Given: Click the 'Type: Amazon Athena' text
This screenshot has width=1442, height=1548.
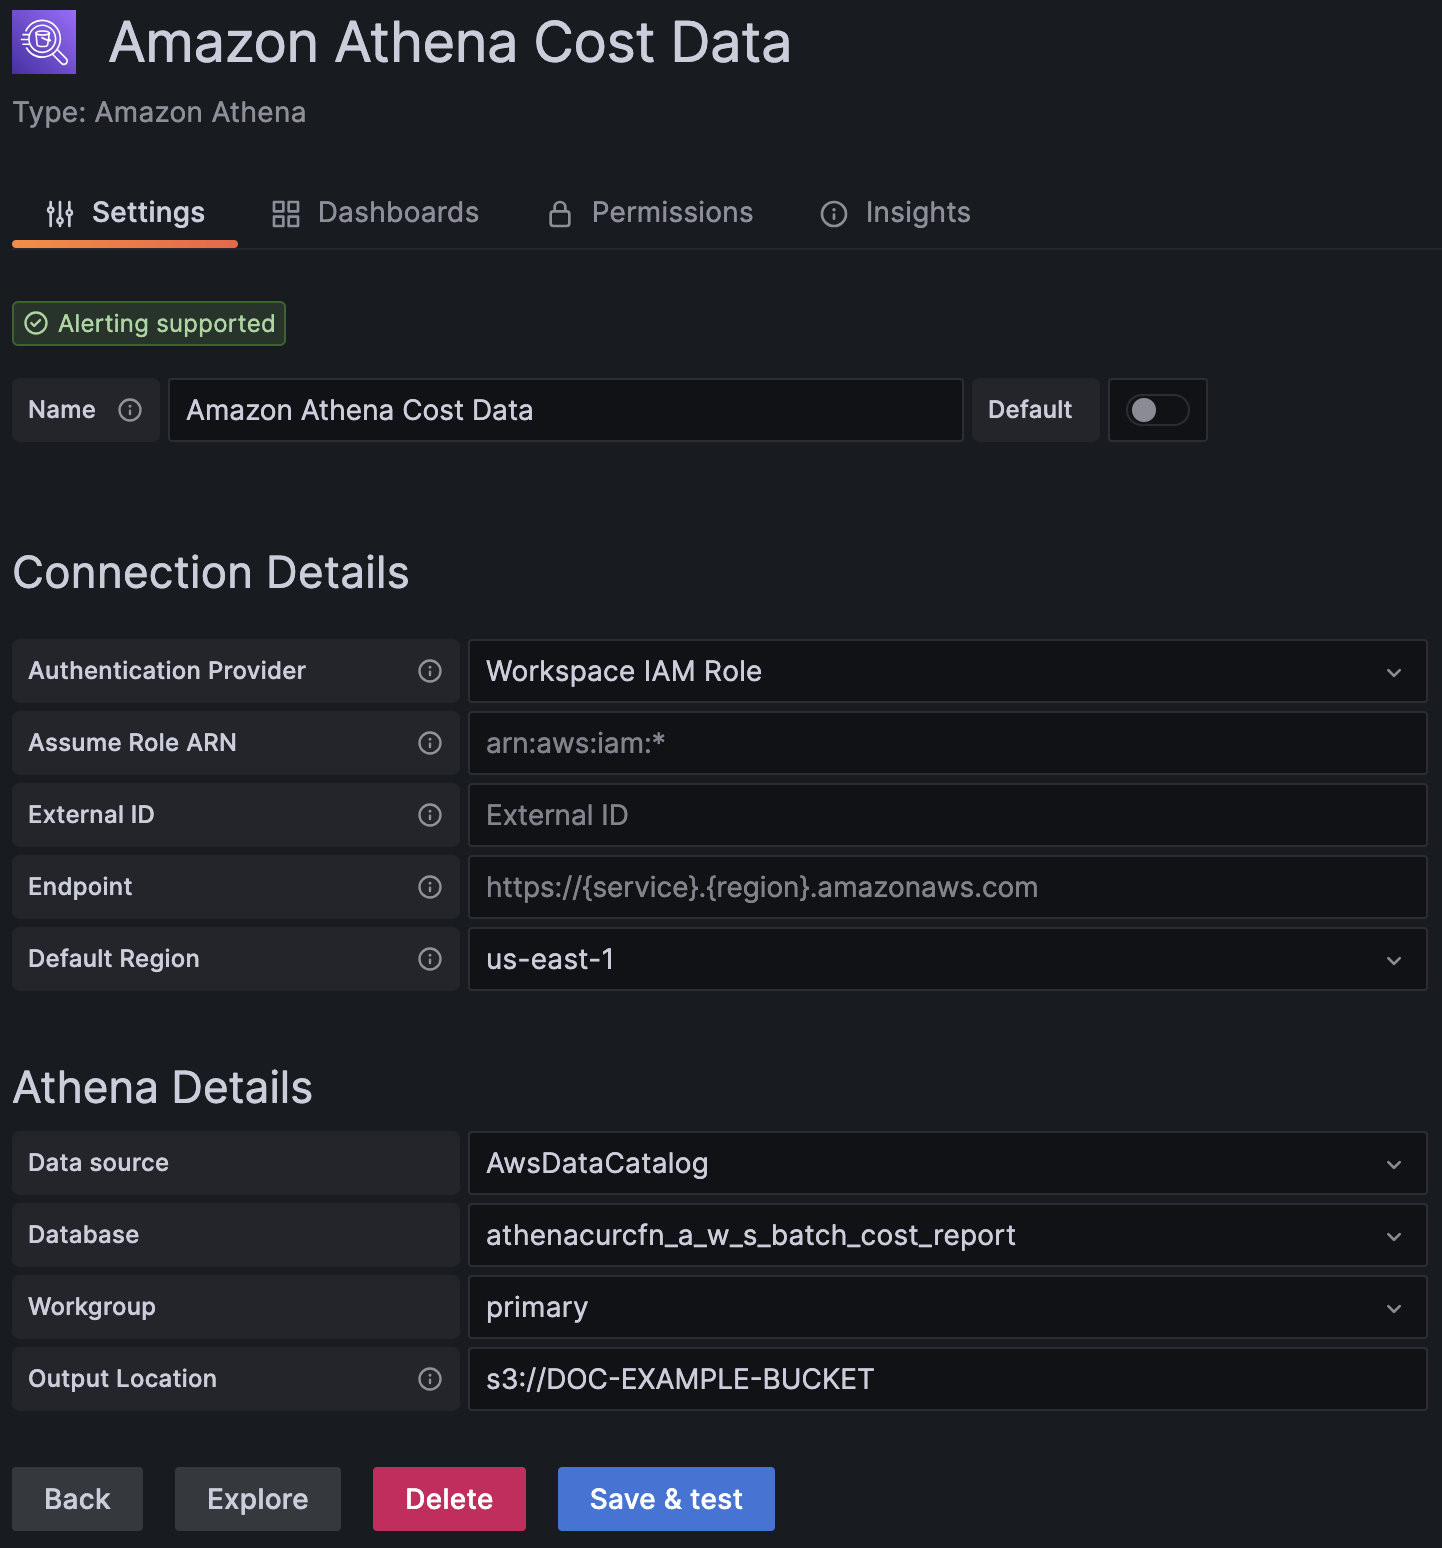Looking at the screenshot, I should coord(159,113).
